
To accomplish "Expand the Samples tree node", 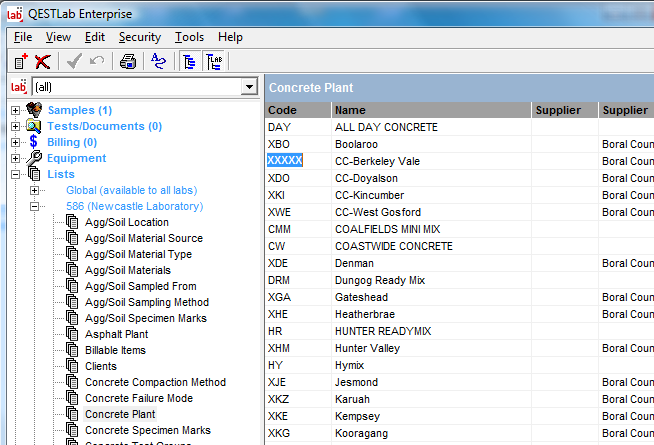I will [x=15, y=110].
